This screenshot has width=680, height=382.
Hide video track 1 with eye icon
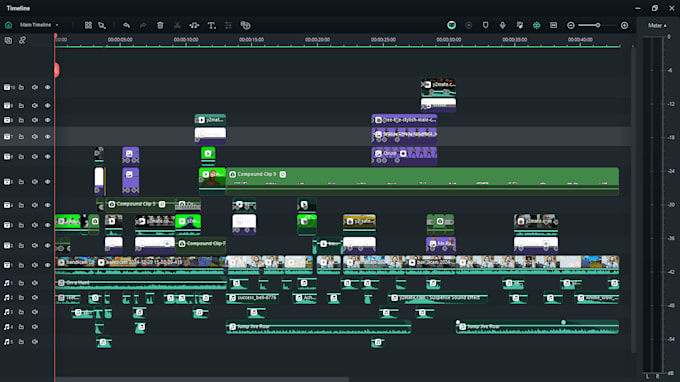click(x=47, y=265)
